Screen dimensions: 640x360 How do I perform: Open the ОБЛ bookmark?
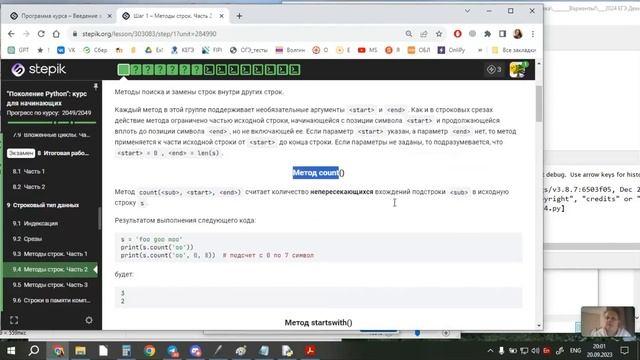[x=419, y=50]
